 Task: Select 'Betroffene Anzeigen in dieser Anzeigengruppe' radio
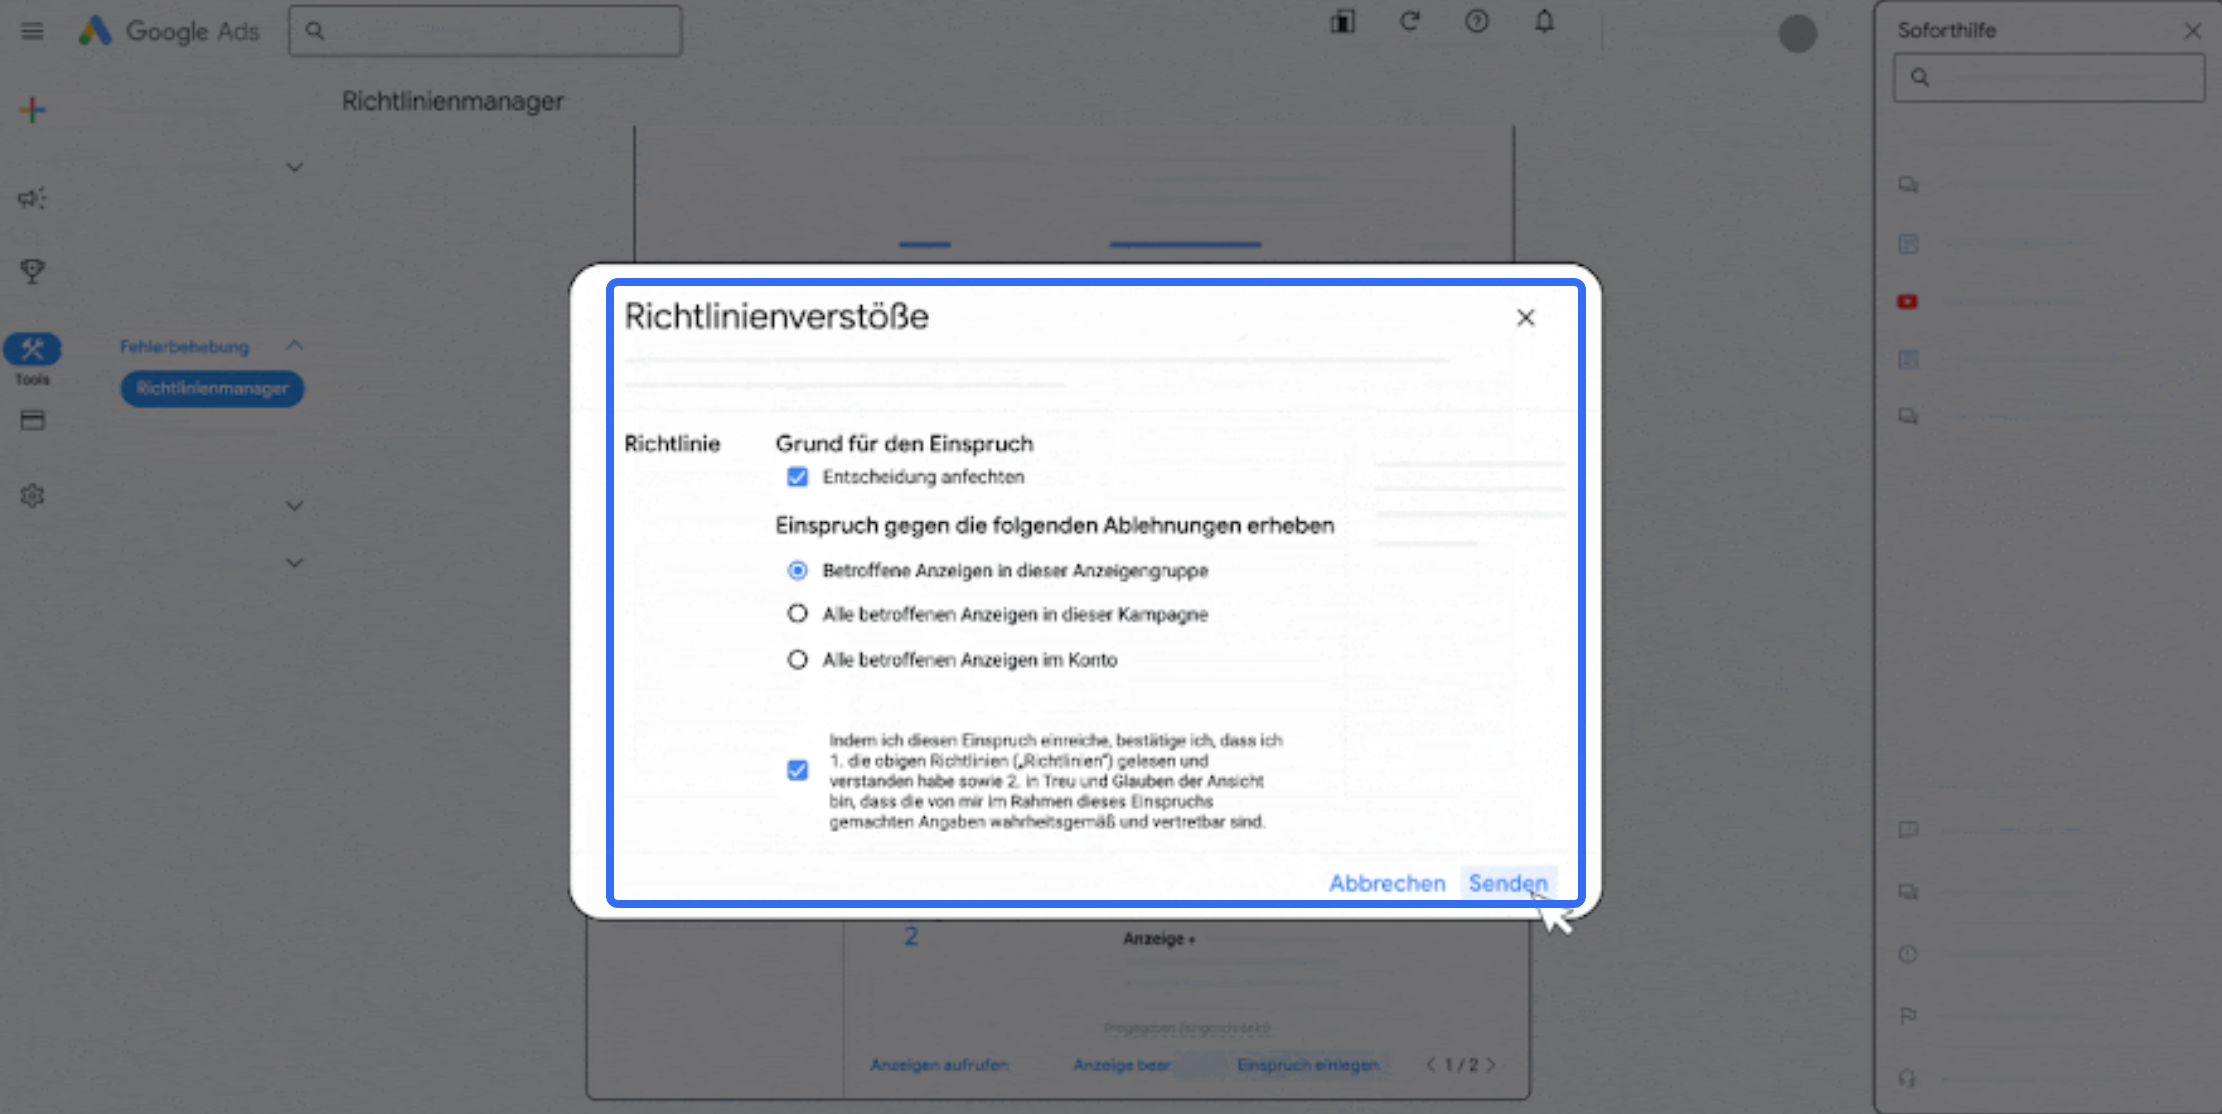(797, 570)
